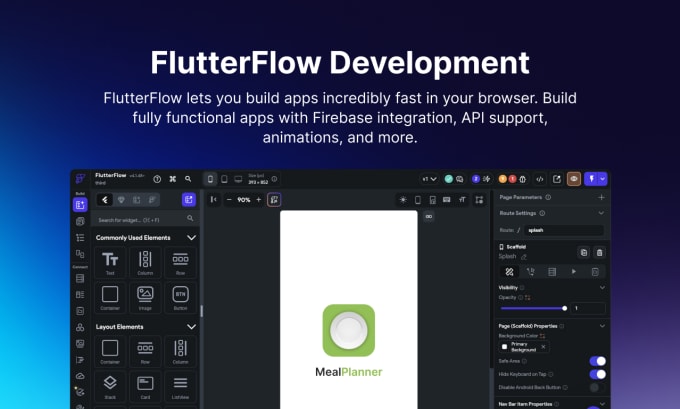Select the diamond components palette tab
Viewport: 680px width, 409px height.
click(121, 200)
